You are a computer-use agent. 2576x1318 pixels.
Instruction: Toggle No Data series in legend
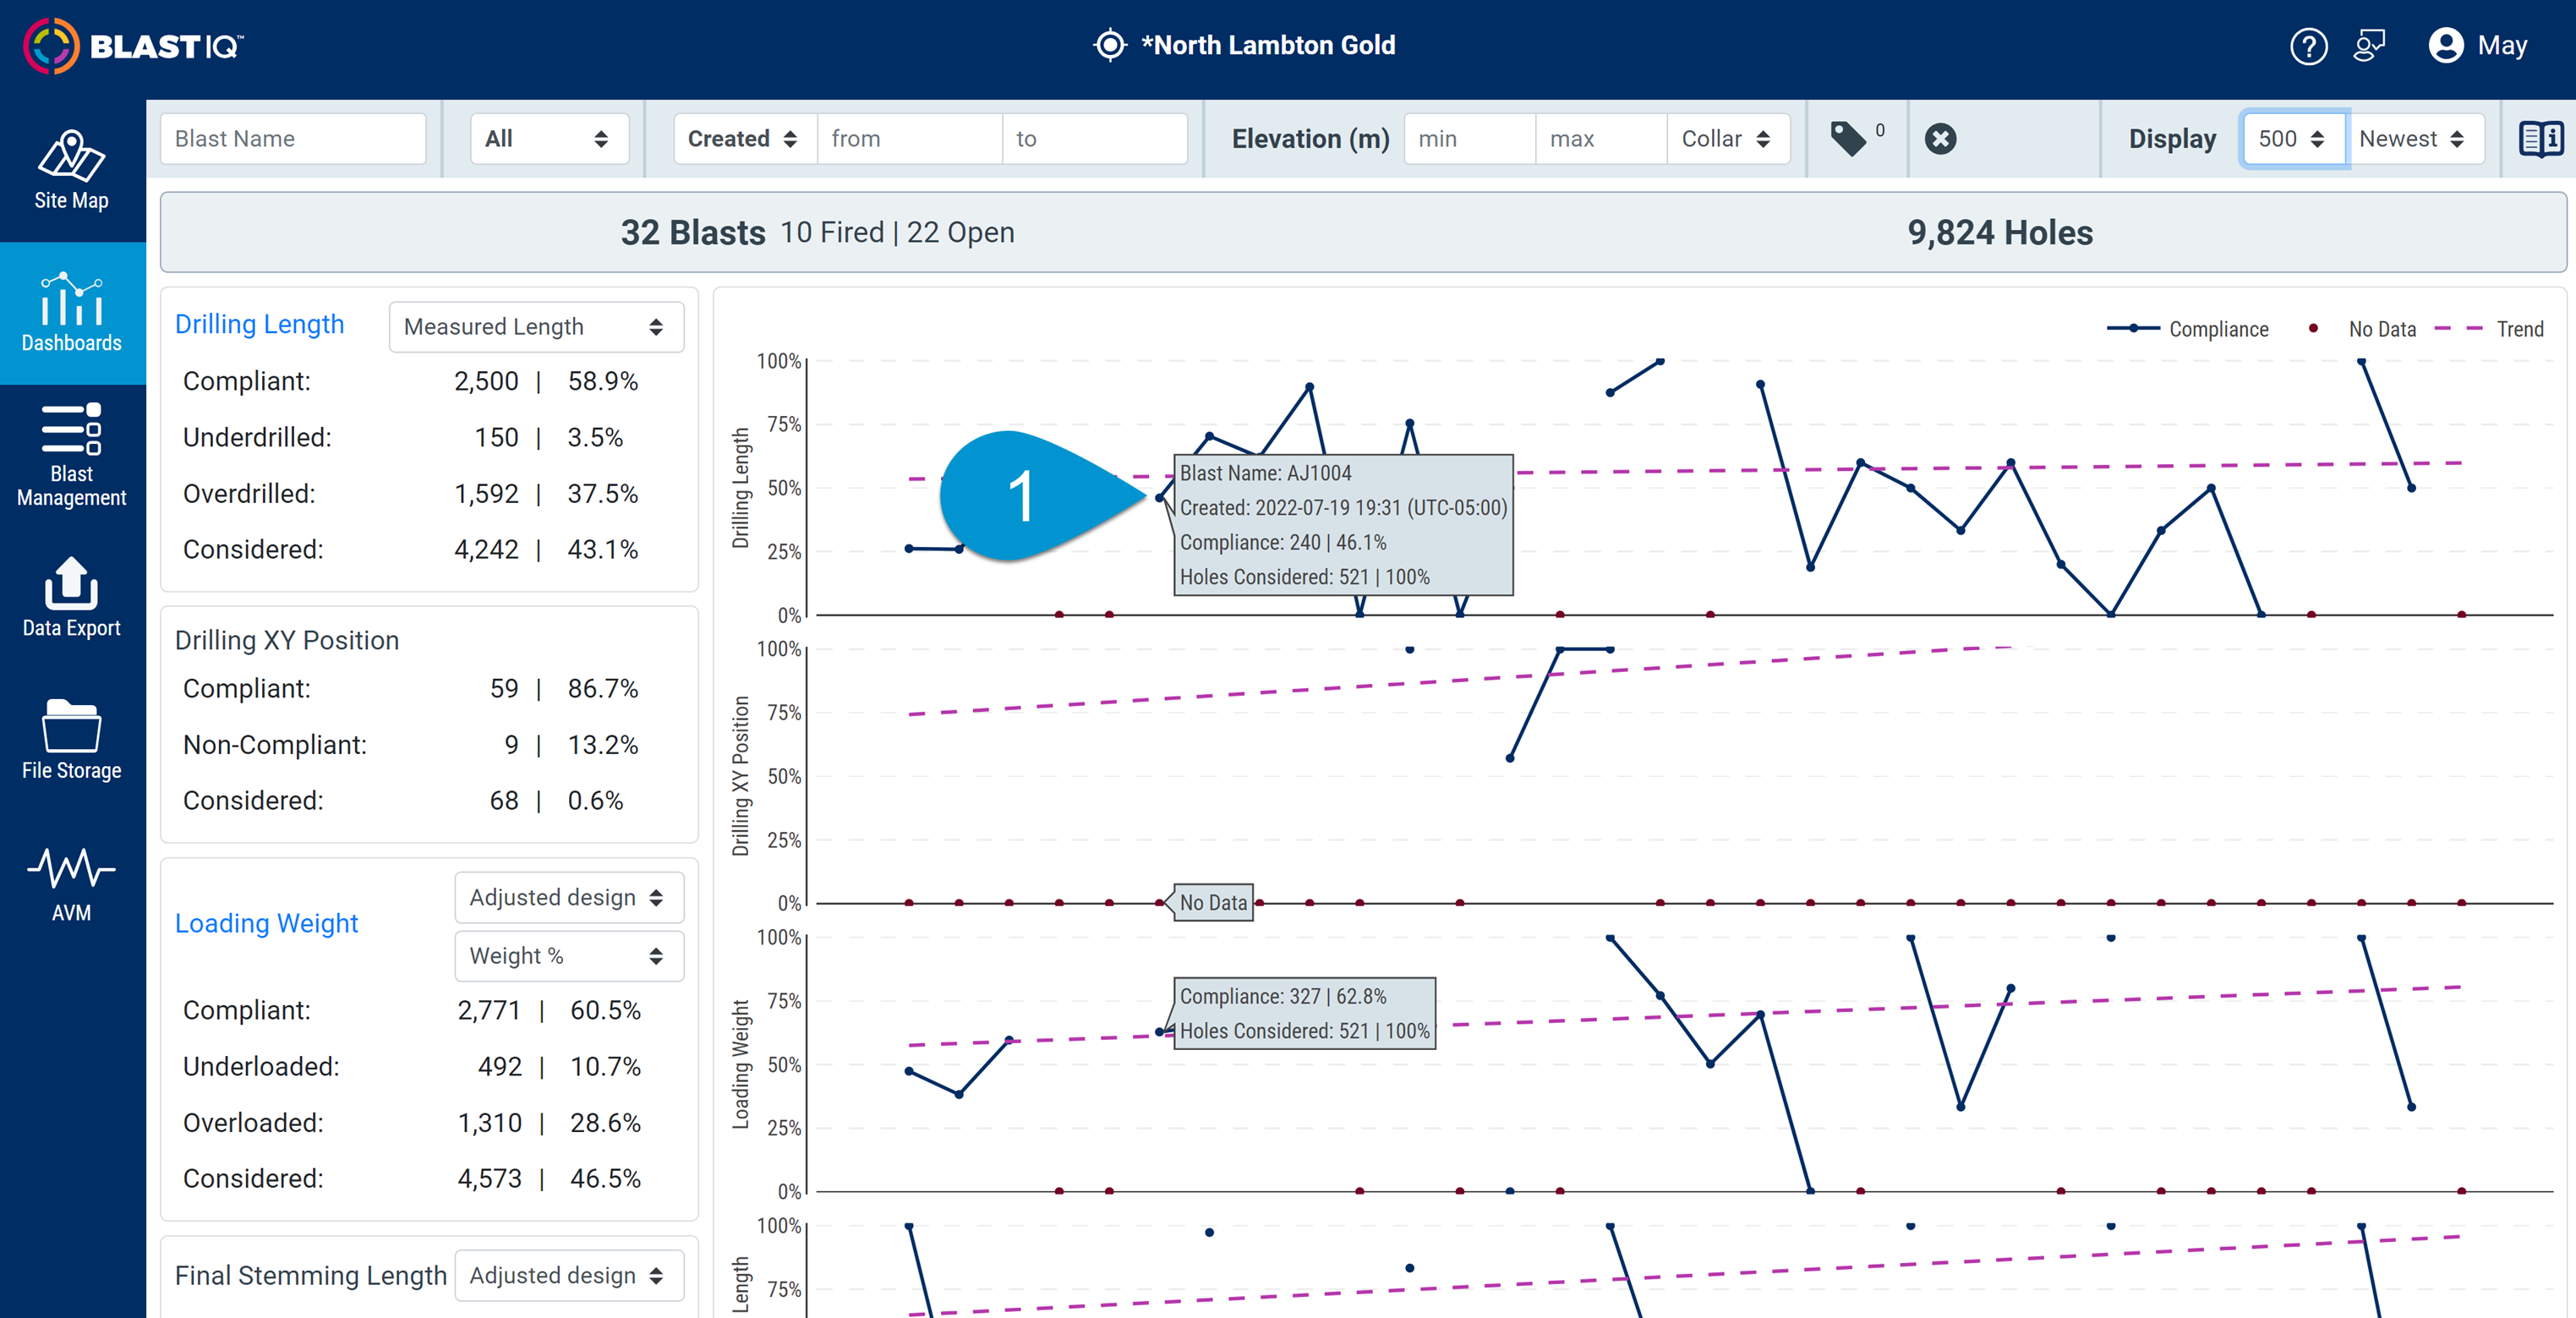pyautogui.click(x=2362, y=329)
